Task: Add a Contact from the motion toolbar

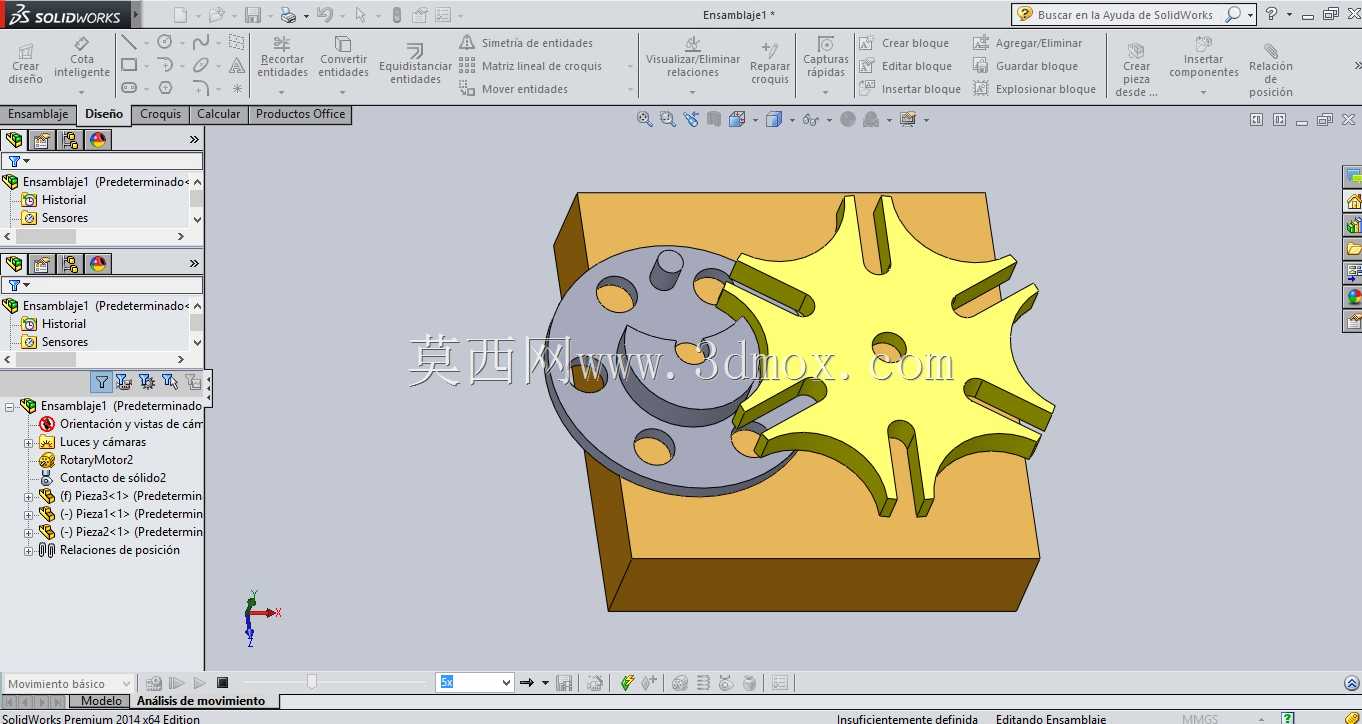Action: [x=726, y=683]
